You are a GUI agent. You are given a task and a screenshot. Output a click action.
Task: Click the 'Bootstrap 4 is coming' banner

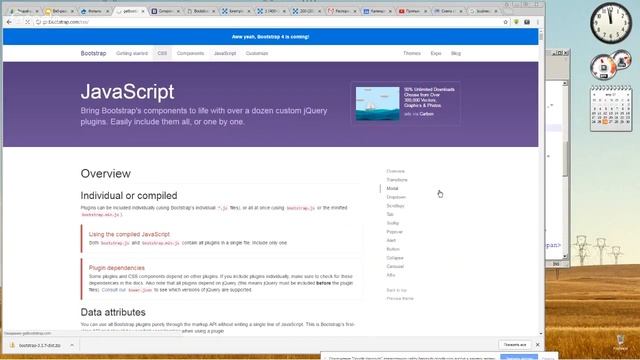[270, 37]
